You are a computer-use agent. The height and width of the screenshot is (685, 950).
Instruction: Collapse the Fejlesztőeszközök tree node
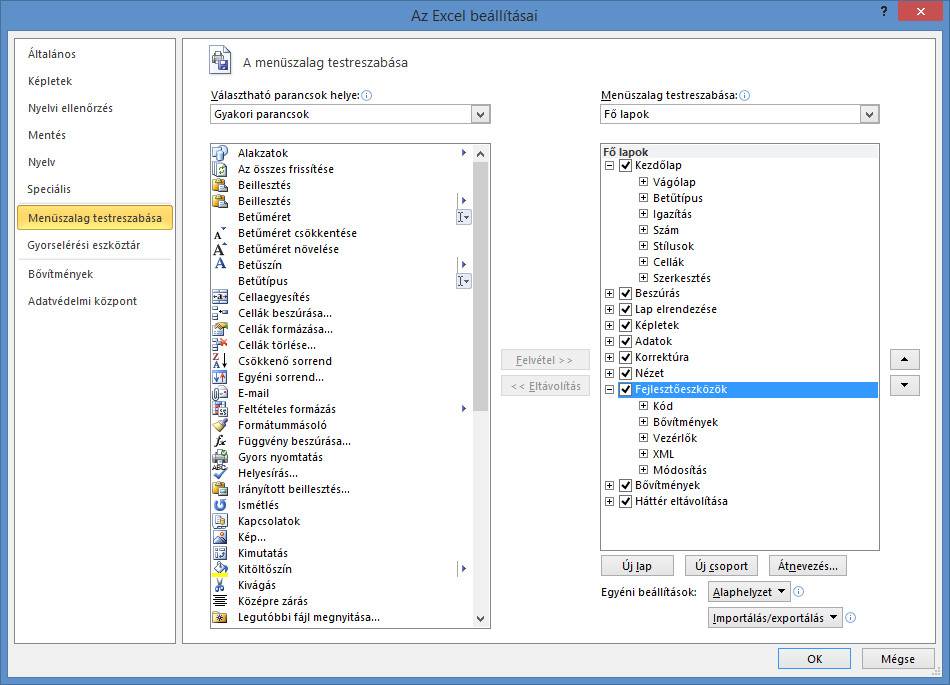click(610, 389)
